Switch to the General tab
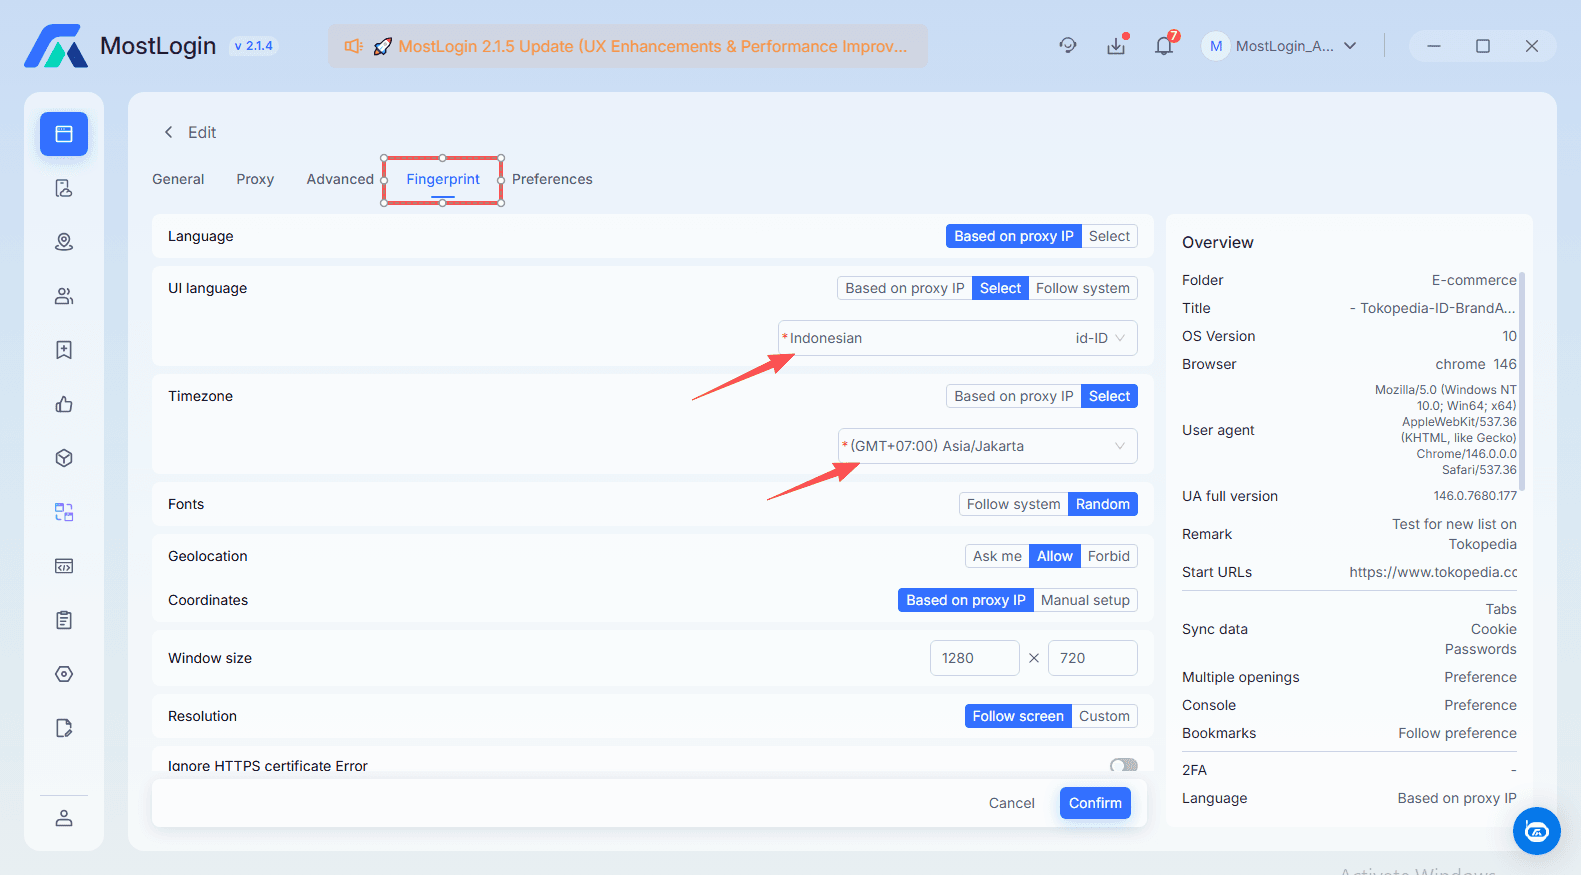The width and height of the screenshot is (1581, 875). tap(178, 179)
